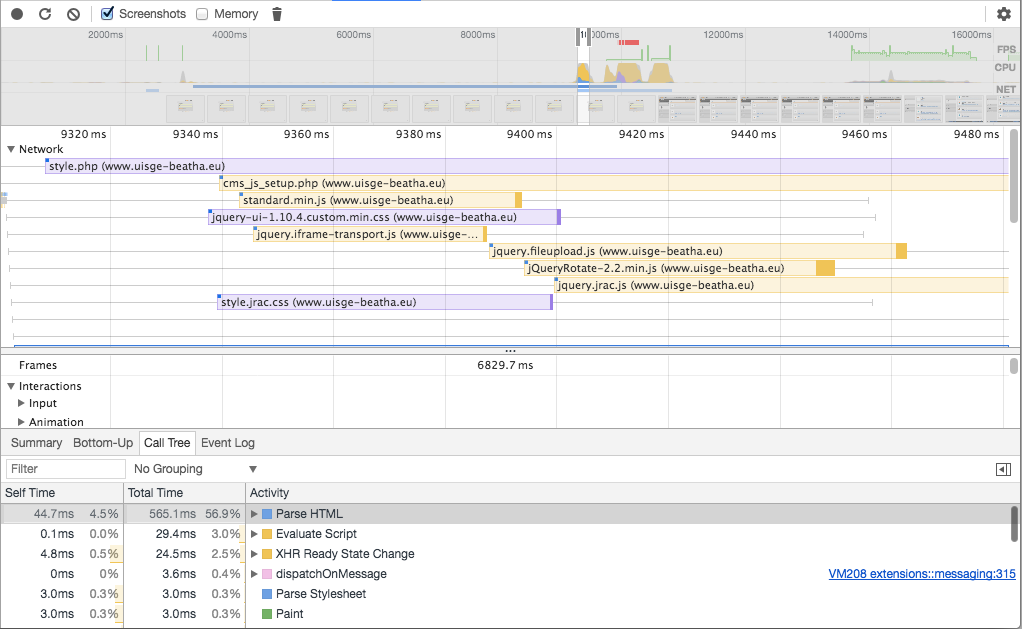Click the overview timeline selection handle
The width and height of the screenshot is (1022, 629).
579,36
